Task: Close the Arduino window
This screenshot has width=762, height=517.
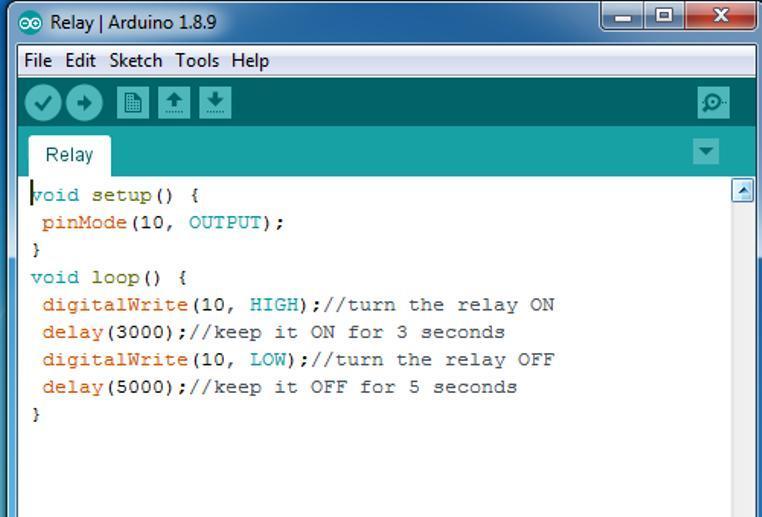Action: (720, 17)
